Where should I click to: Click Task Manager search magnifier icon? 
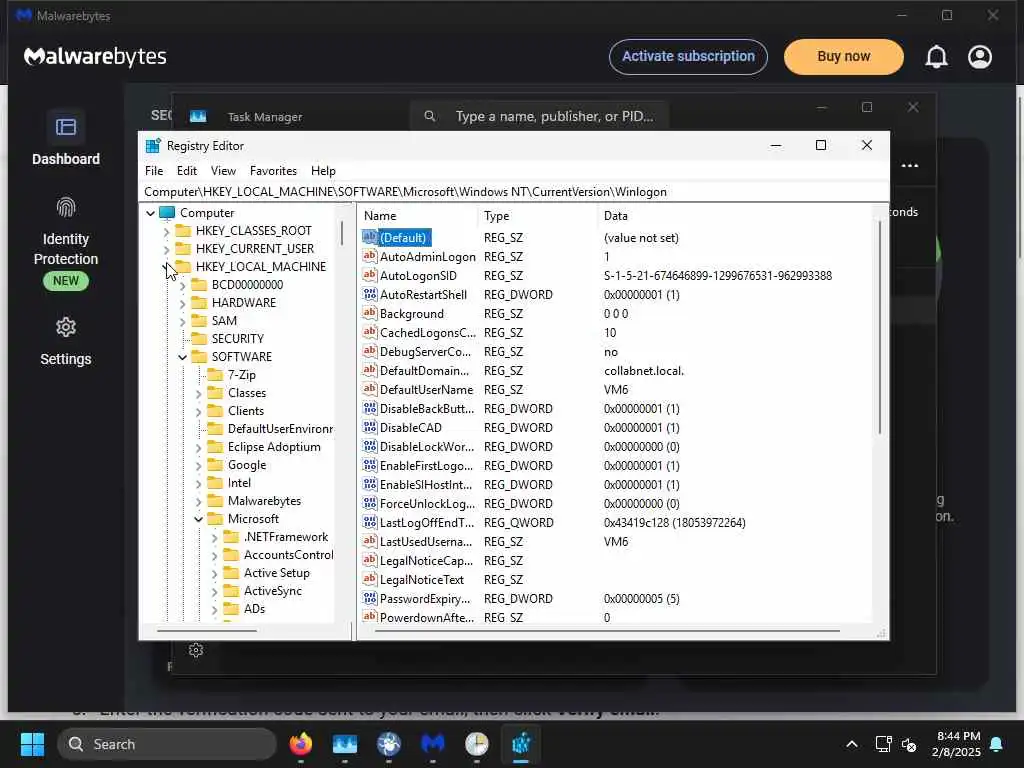[x=430, y=116]
